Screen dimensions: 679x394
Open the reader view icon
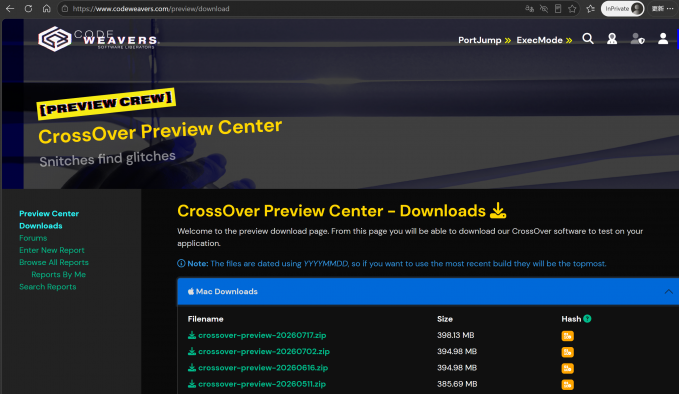click(x=558, y=9)
